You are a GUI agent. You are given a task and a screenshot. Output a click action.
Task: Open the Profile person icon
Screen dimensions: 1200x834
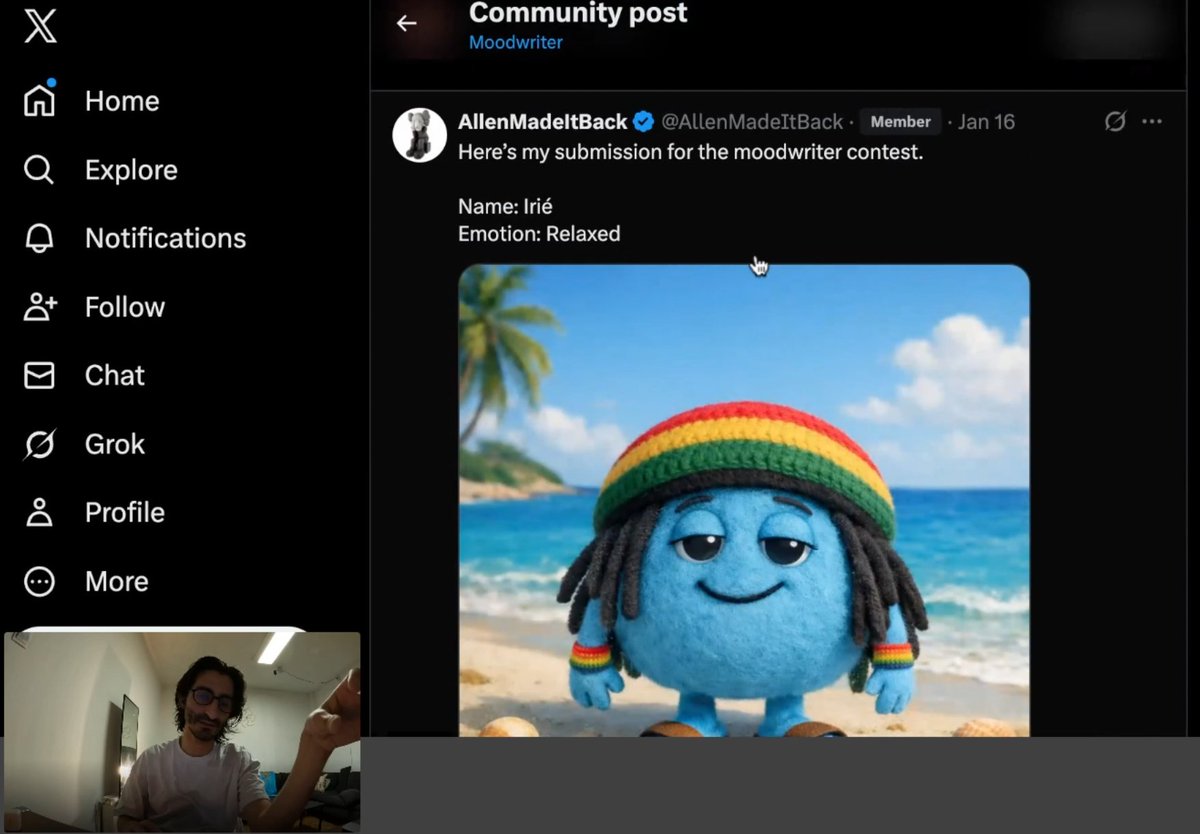tap(39, 512)
